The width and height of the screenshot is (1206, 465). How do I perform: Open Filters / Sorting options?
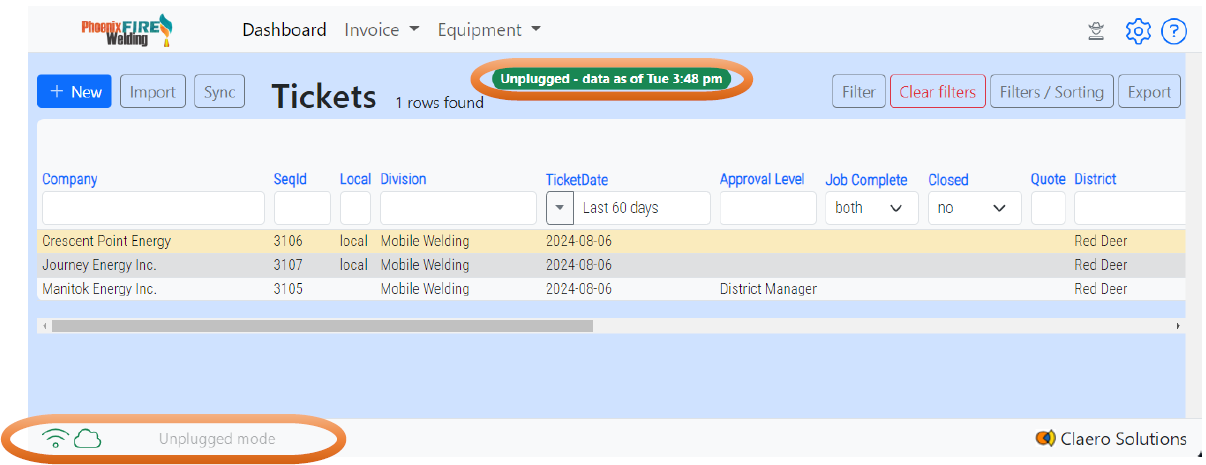(x=1051, y=92)
